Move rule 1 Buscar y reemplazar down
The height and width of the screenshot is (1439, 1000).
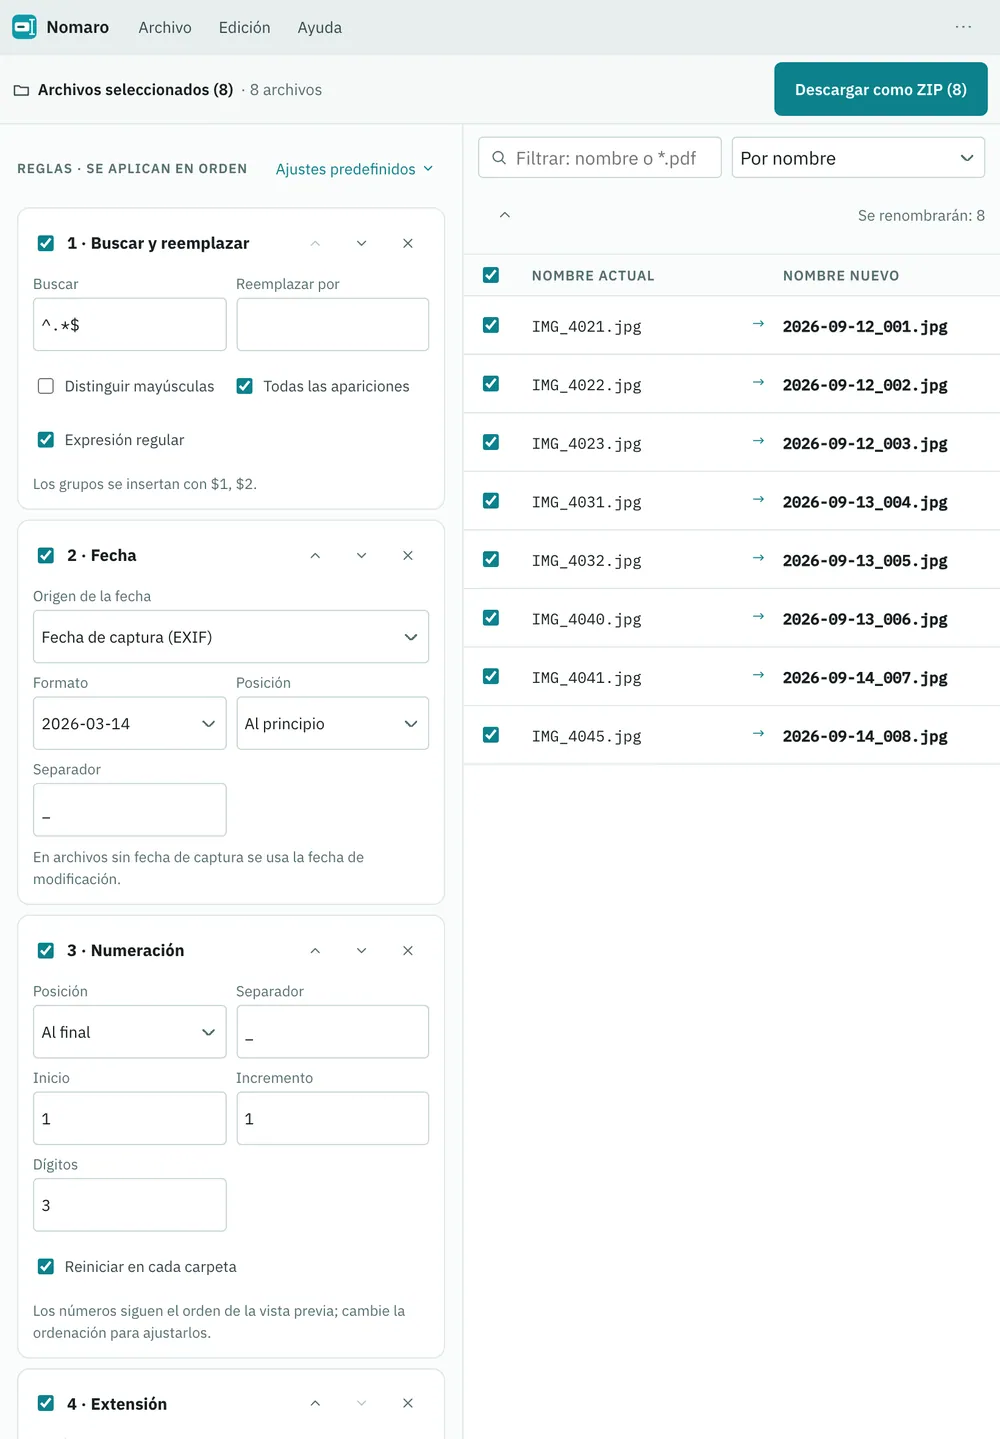point(361,243)
